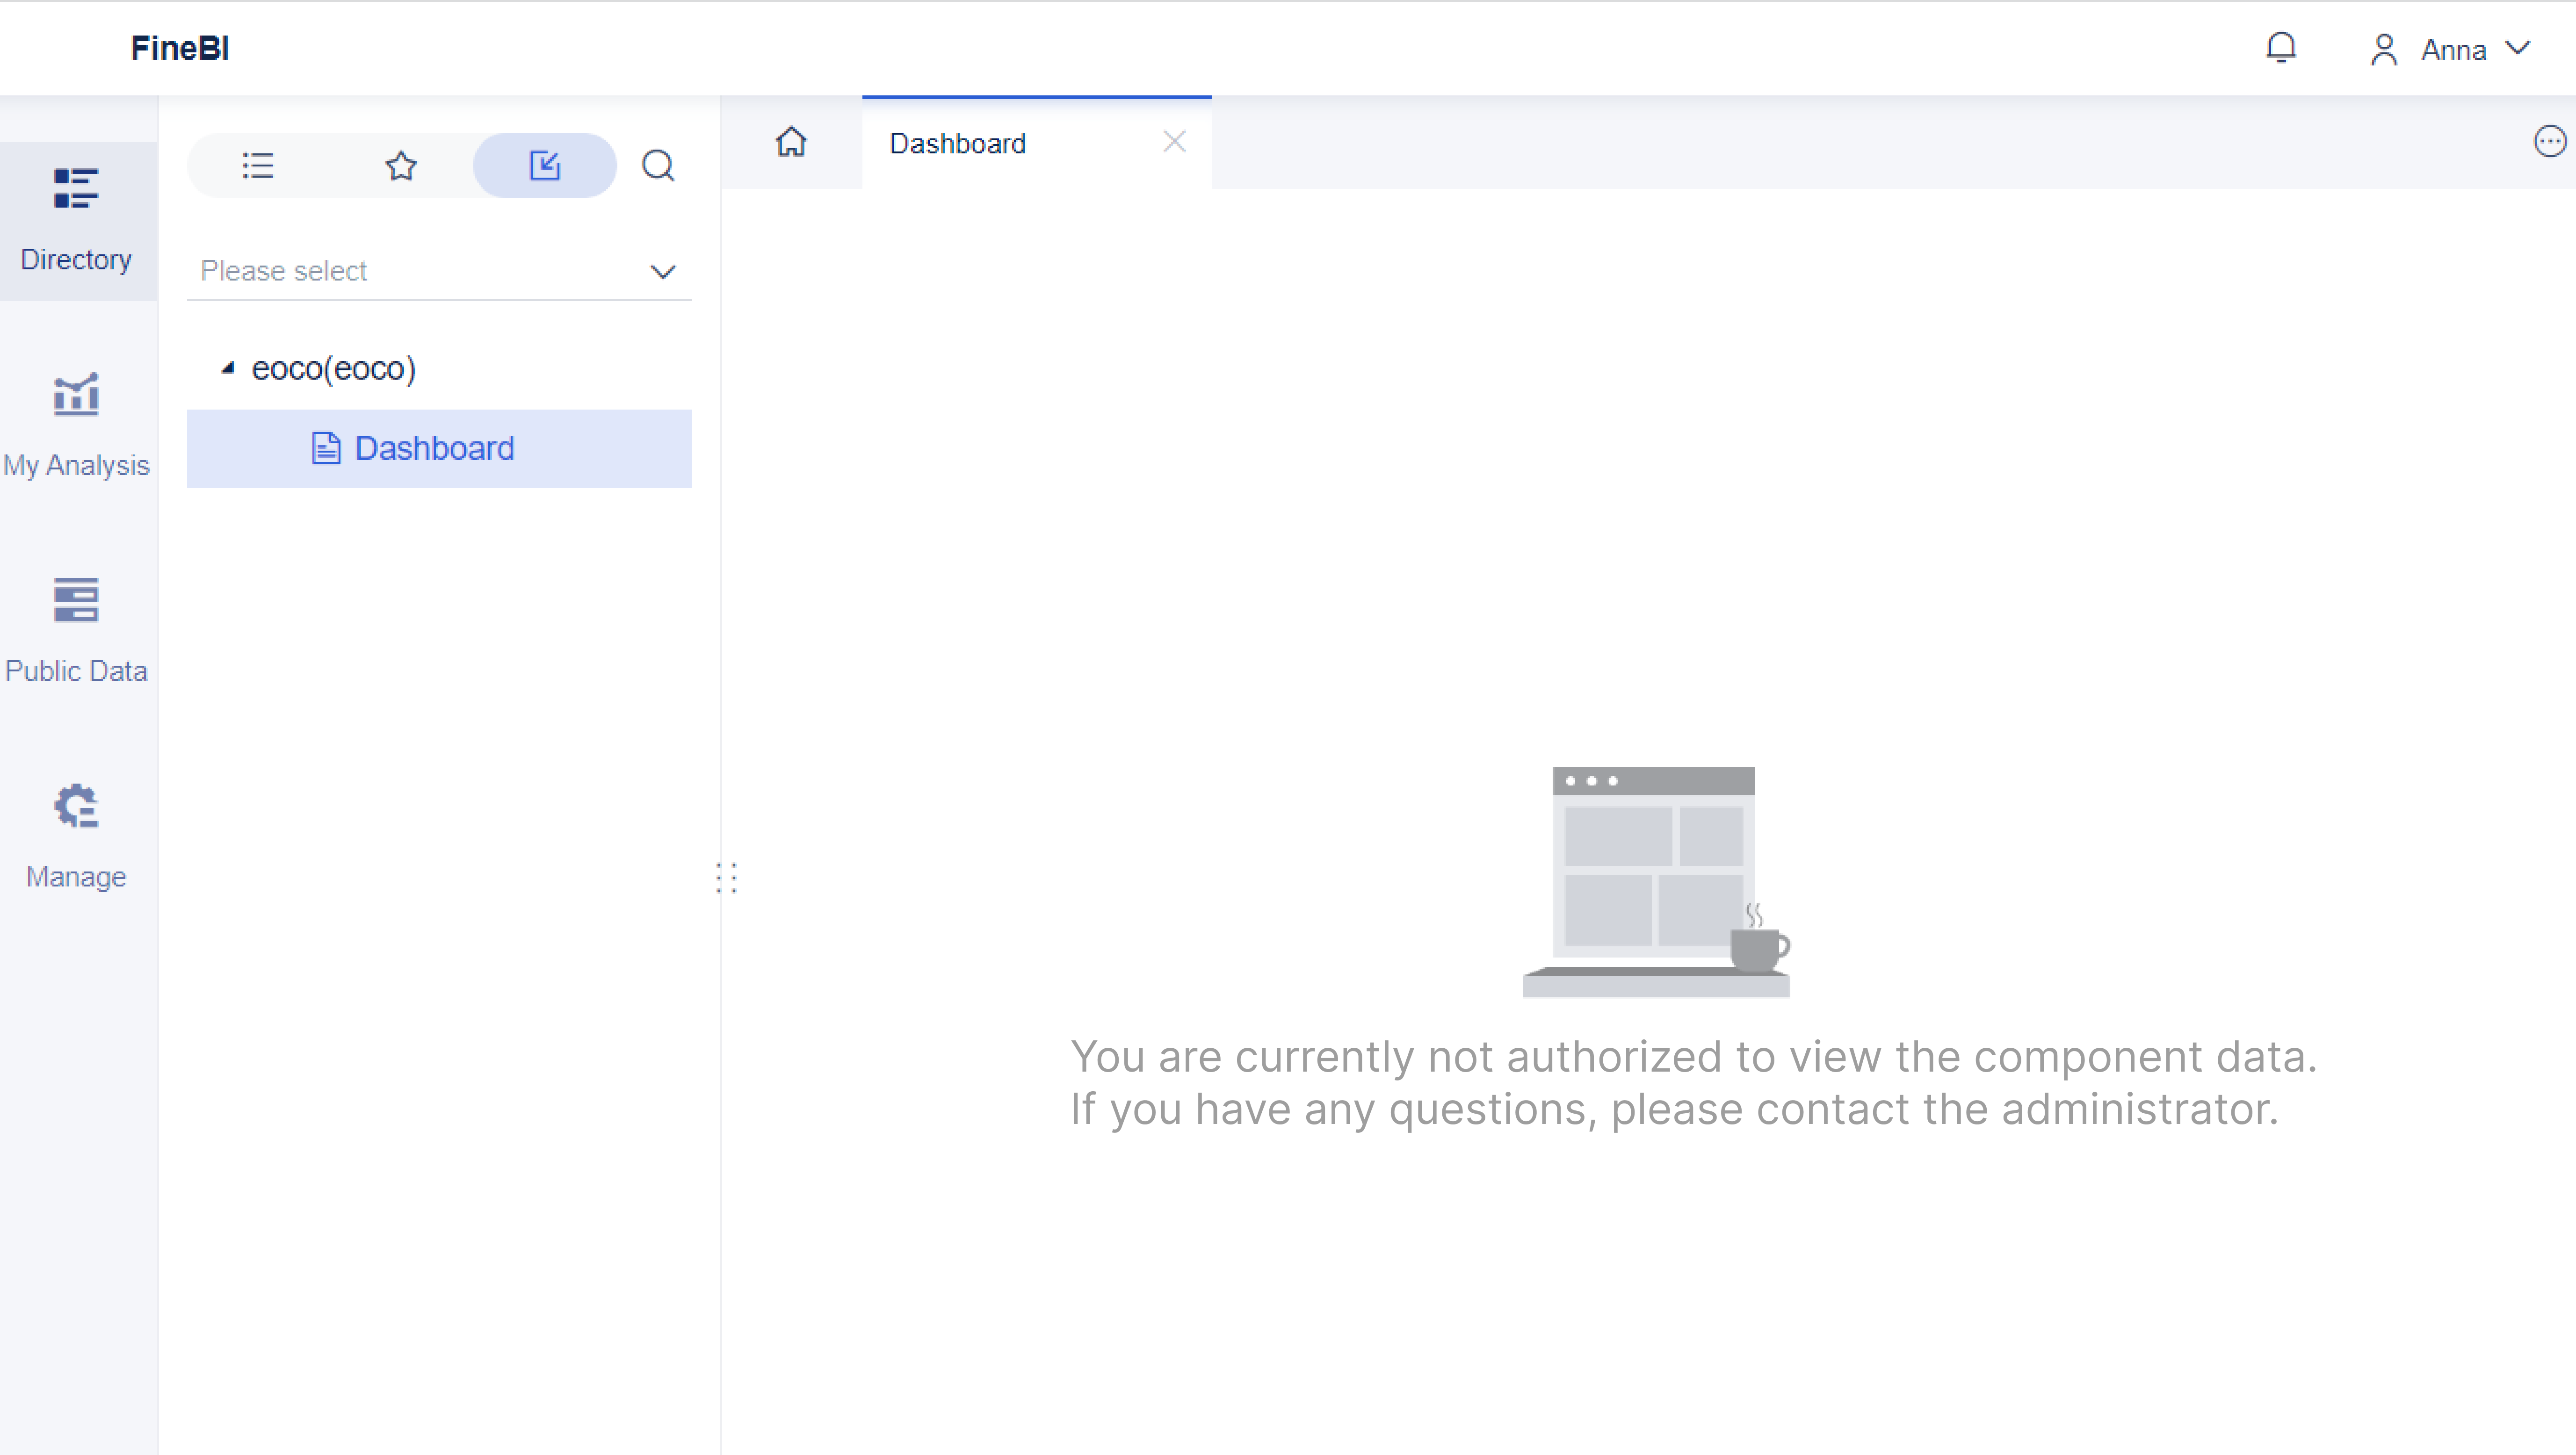Screen dimensions: 2576x1455
Task: Switch to list view of directories
Action: pos(257,165)
